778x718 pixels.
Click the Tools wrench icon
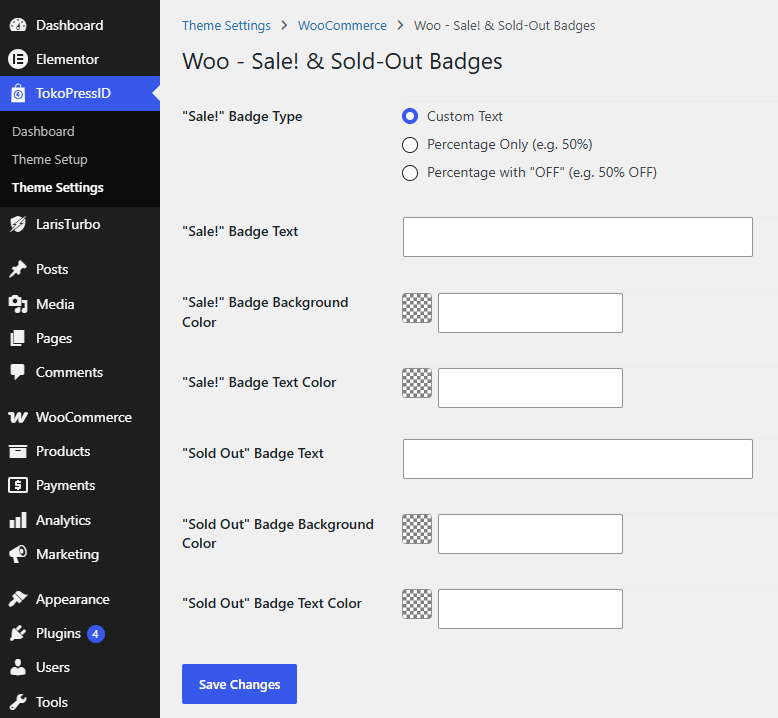[x=18, y=702]
